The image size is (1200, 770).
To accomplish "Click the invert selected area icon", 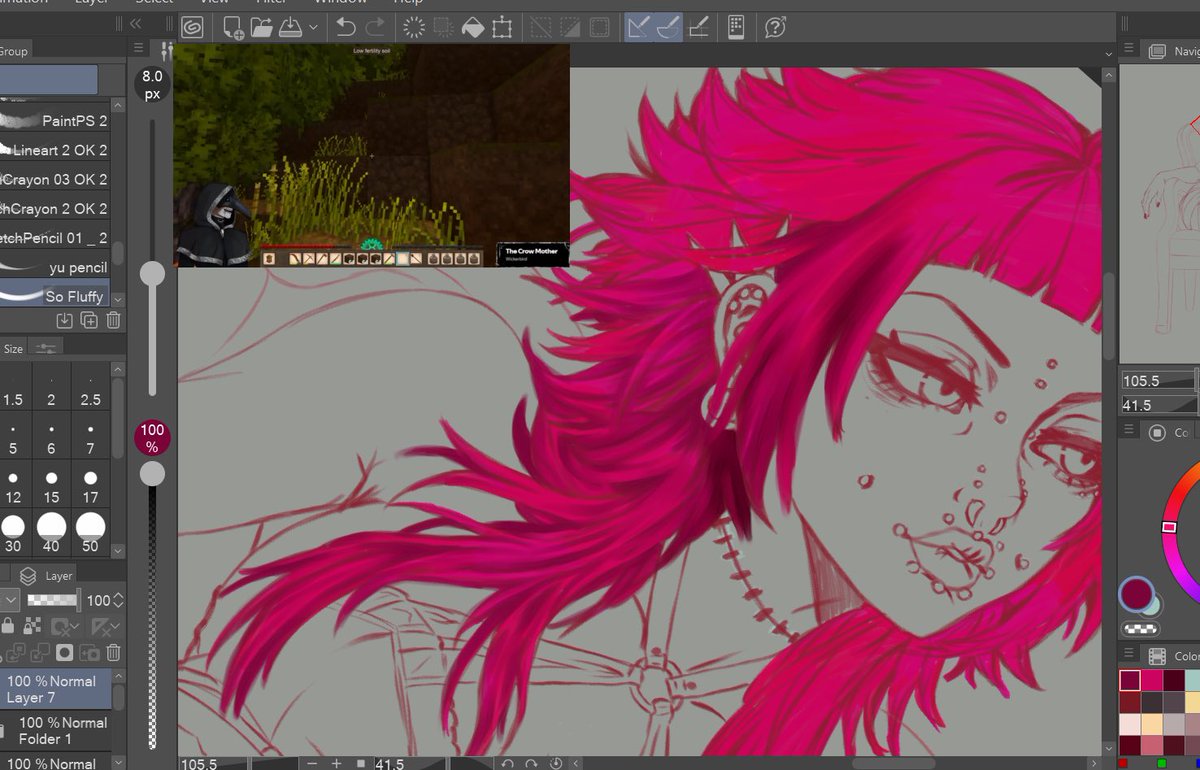I will point(570,27).
